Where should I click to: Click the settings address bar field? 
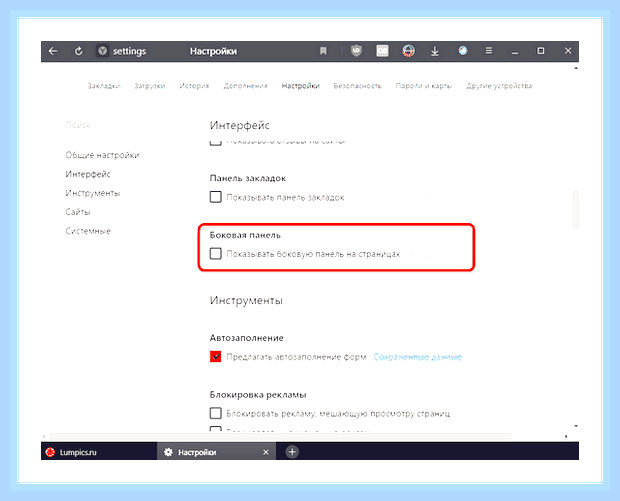pyautogui.click(x=129, y=51)
